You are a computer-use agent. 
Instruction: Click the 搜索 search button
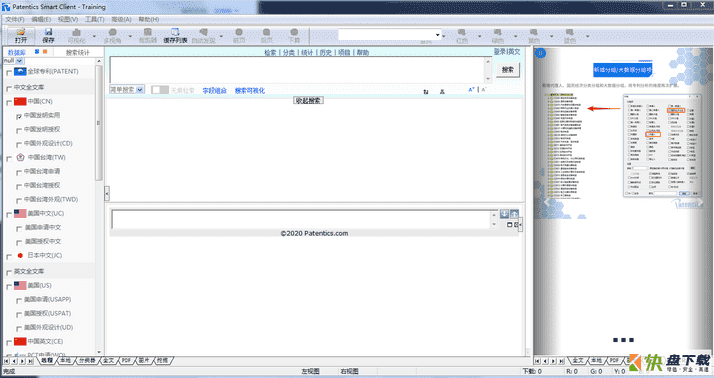[x=508, y=70]
